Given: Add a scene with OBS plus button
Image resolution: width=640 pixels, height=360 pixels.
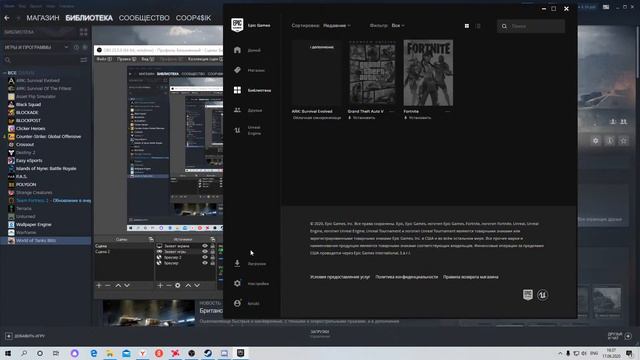Looking at the screenshot, I should (99, 285).
